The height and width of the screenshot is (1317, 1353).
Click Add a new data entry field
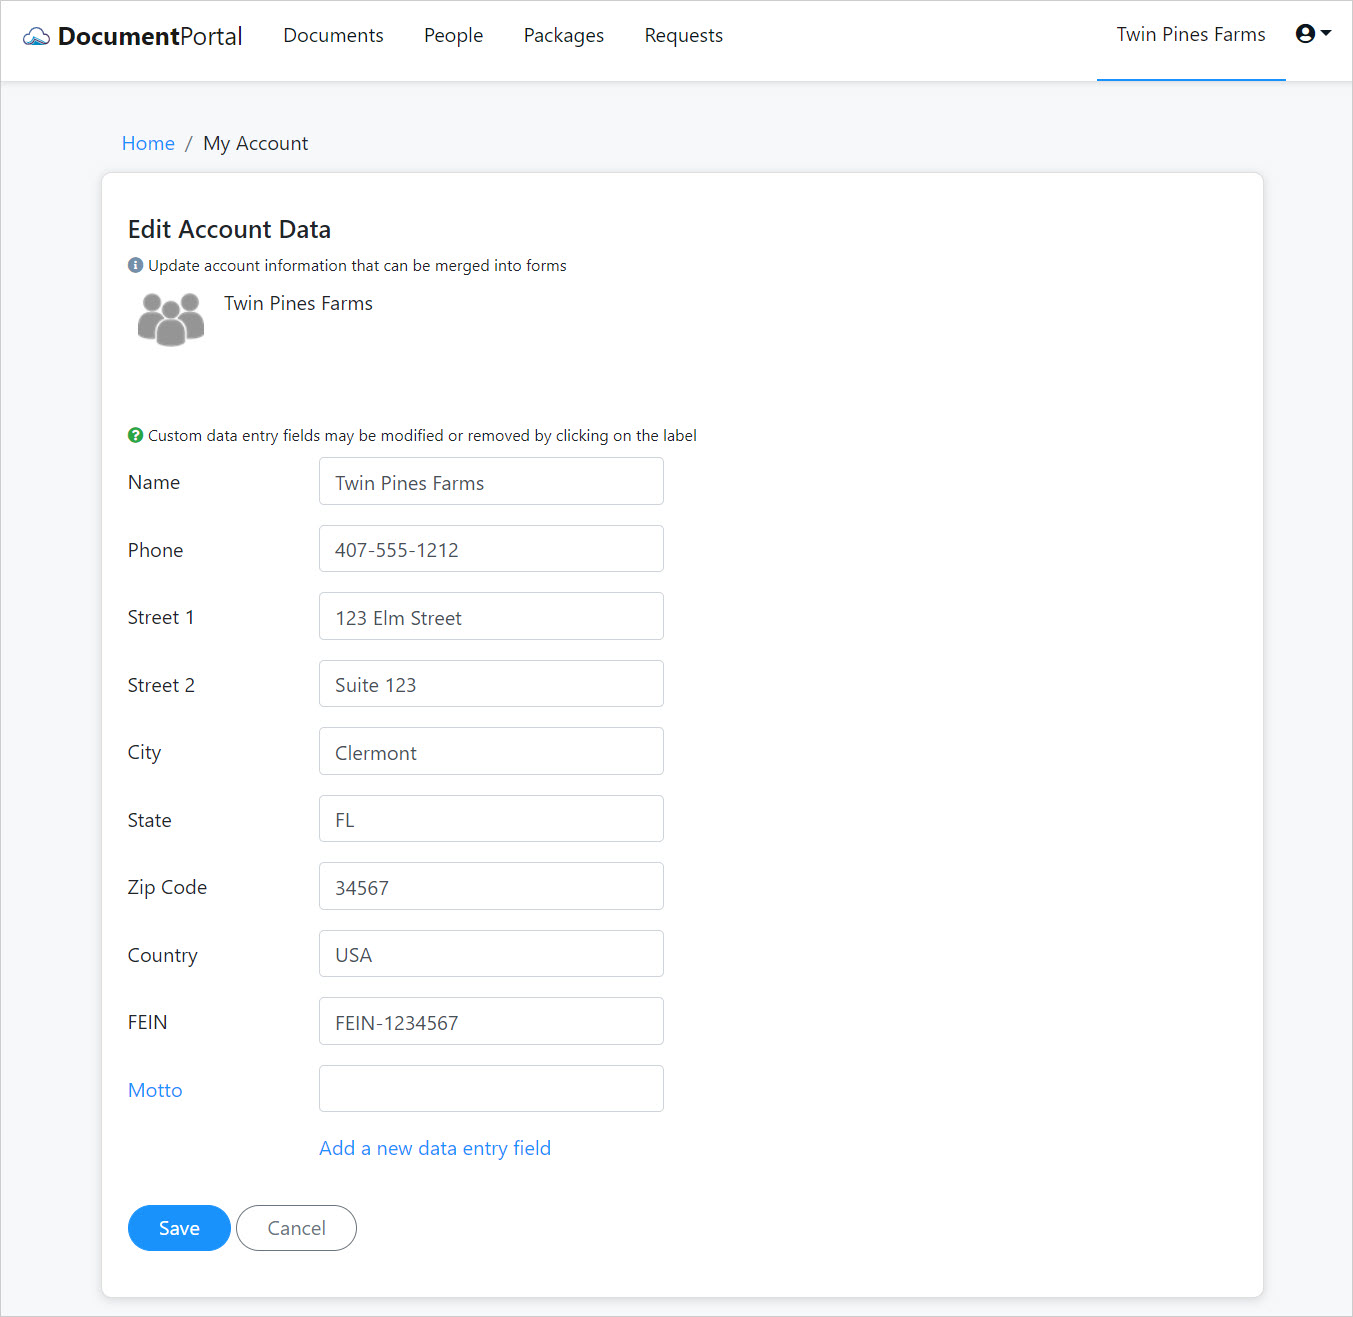(x=434, y=1148)
